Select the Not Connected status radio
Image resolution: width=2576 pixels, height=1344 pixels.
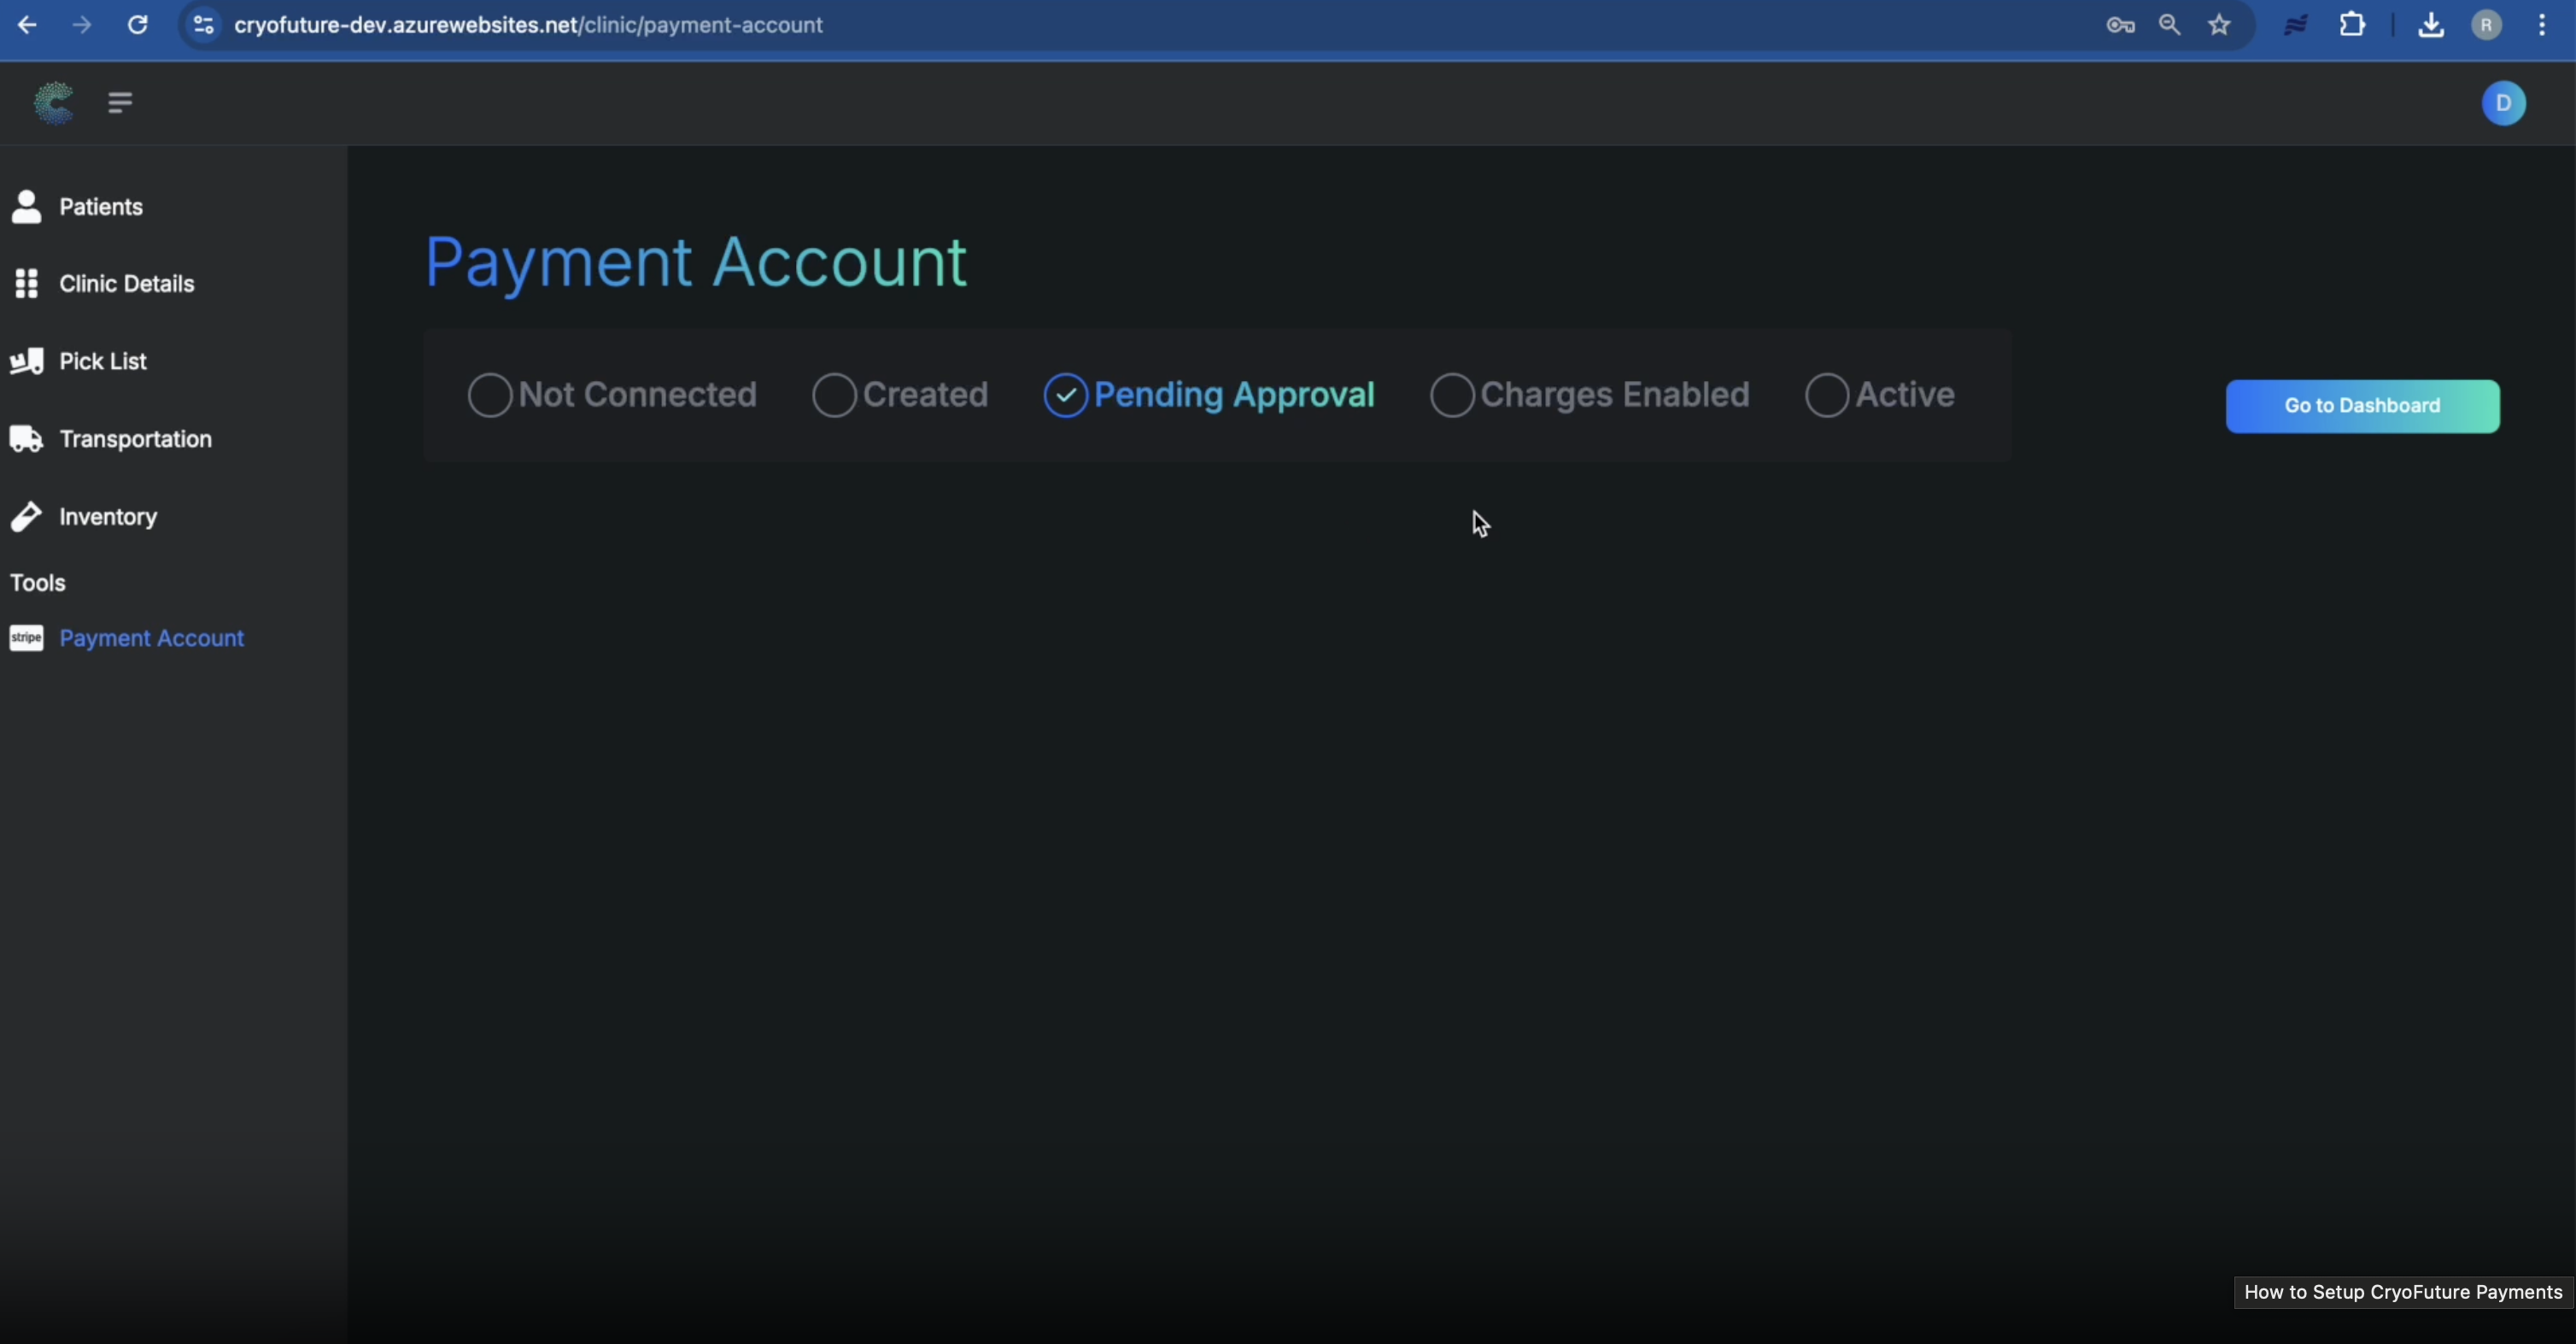489,394
